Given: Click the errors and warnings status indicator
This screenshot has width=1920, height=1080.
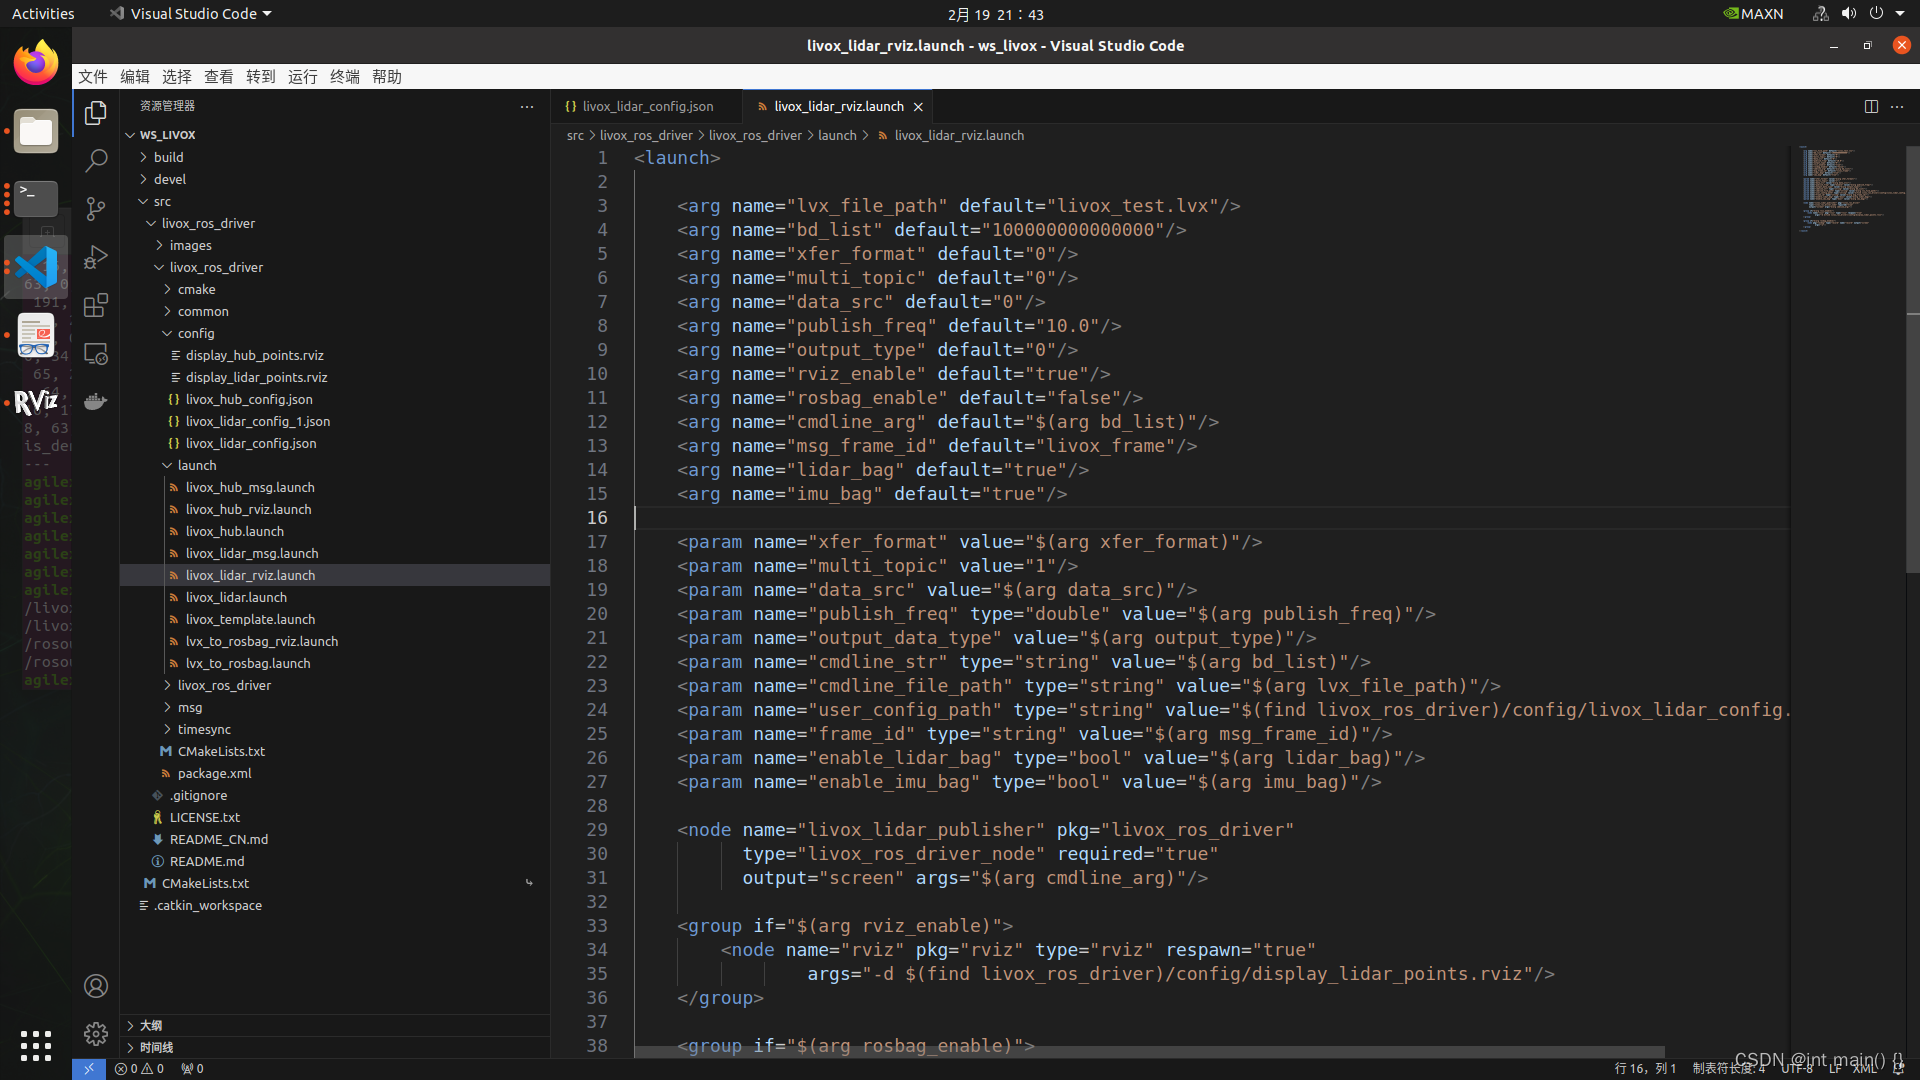Looking at the screenshot, I should tap(139, 1069).
